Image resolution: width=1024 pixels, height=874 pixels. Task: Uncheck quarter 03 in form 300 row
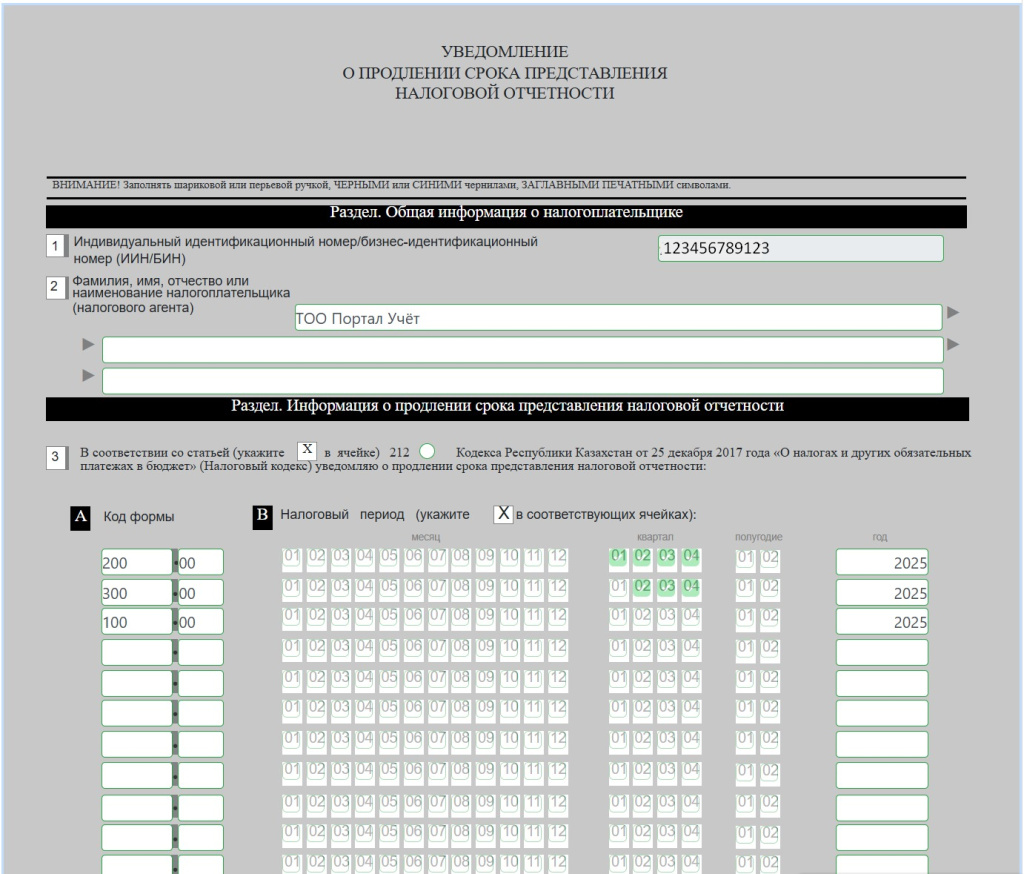click(x=666, y=588)
